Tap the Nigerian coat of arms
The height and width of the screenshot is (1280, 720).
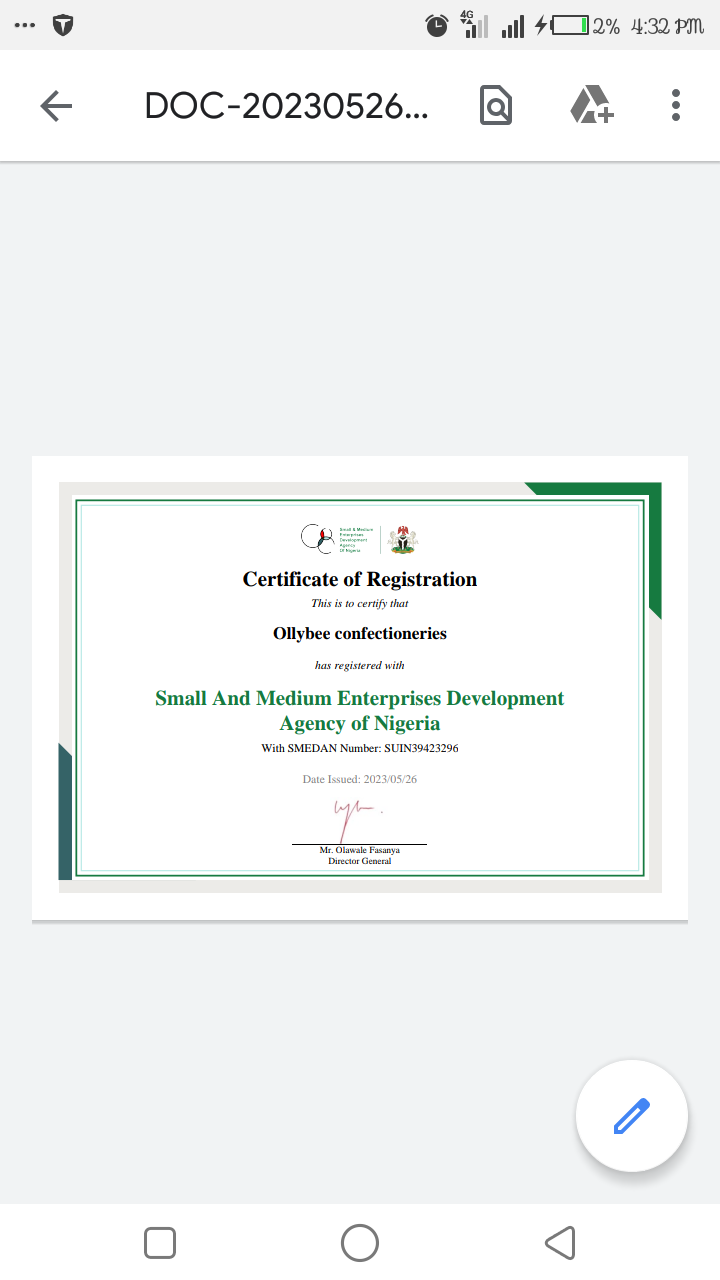403,538
